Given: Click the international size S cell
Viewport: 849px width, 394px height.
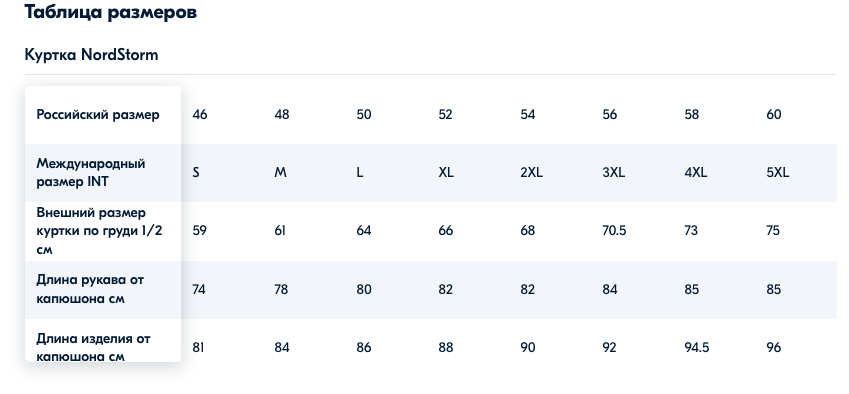Looking at the screenshot, I should tap(196, 173).
